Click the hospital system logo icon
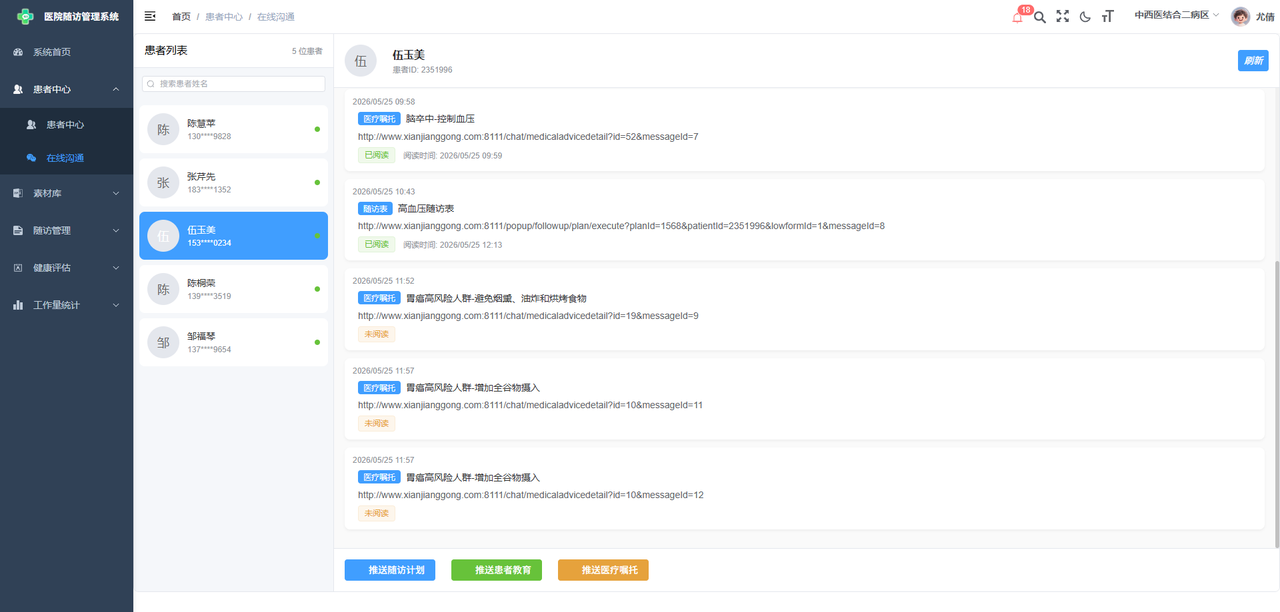The width and height of the screenshot is (1280, 612). (x=24, y=16)
